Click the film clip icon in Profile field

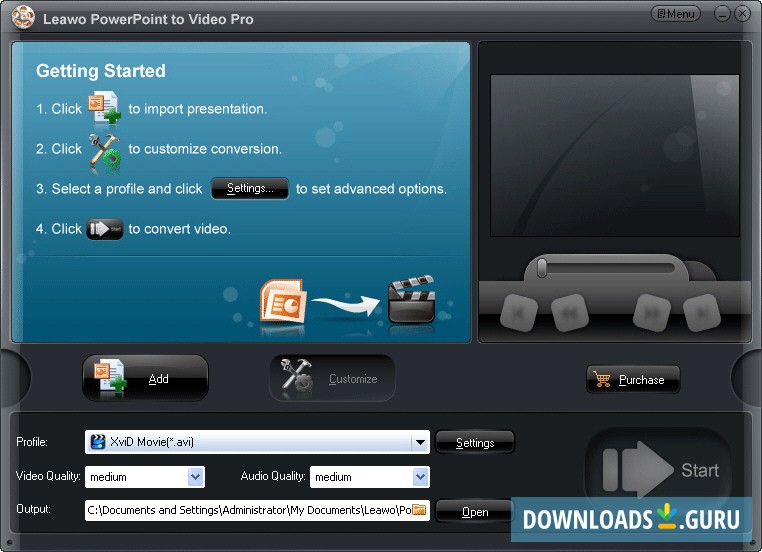(x=98, y=442)
